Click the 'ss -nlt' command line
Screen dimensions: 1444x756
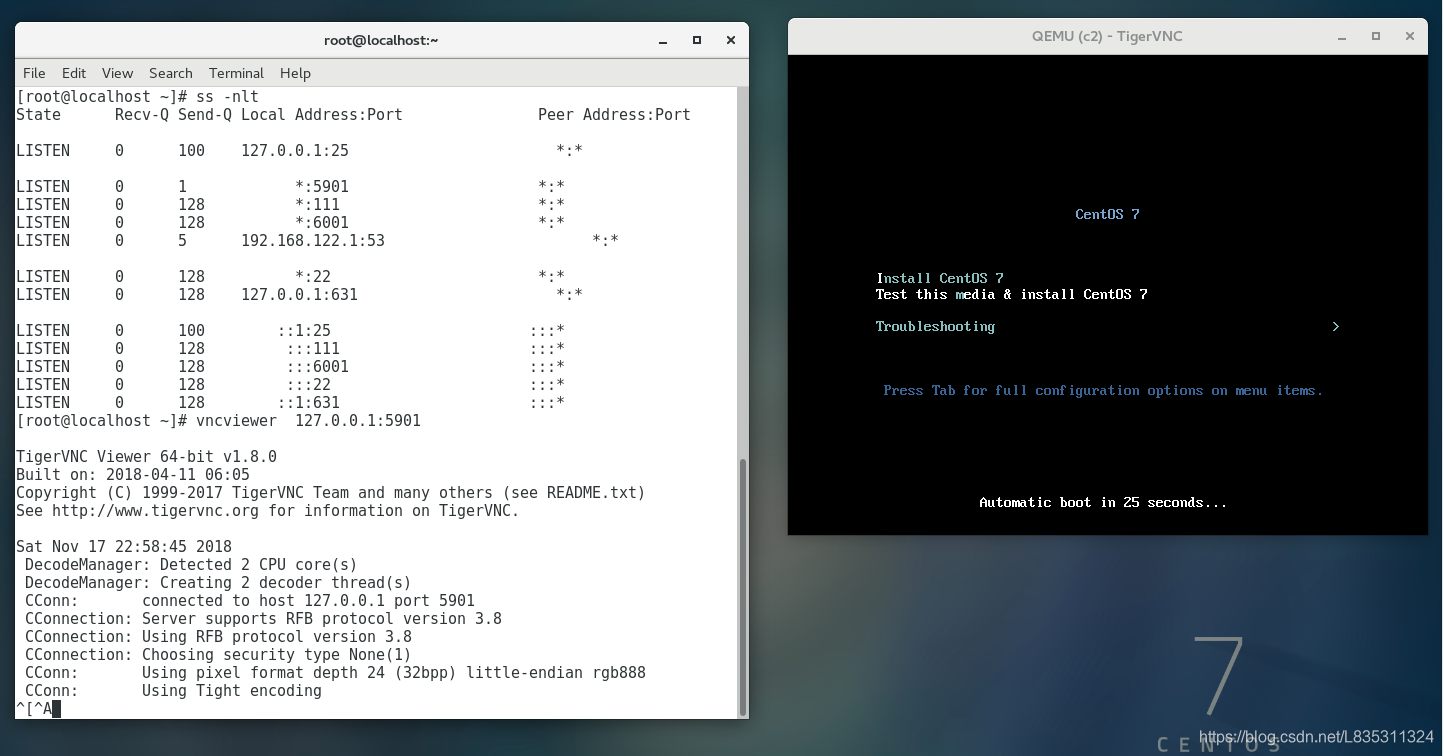[138, 97]
